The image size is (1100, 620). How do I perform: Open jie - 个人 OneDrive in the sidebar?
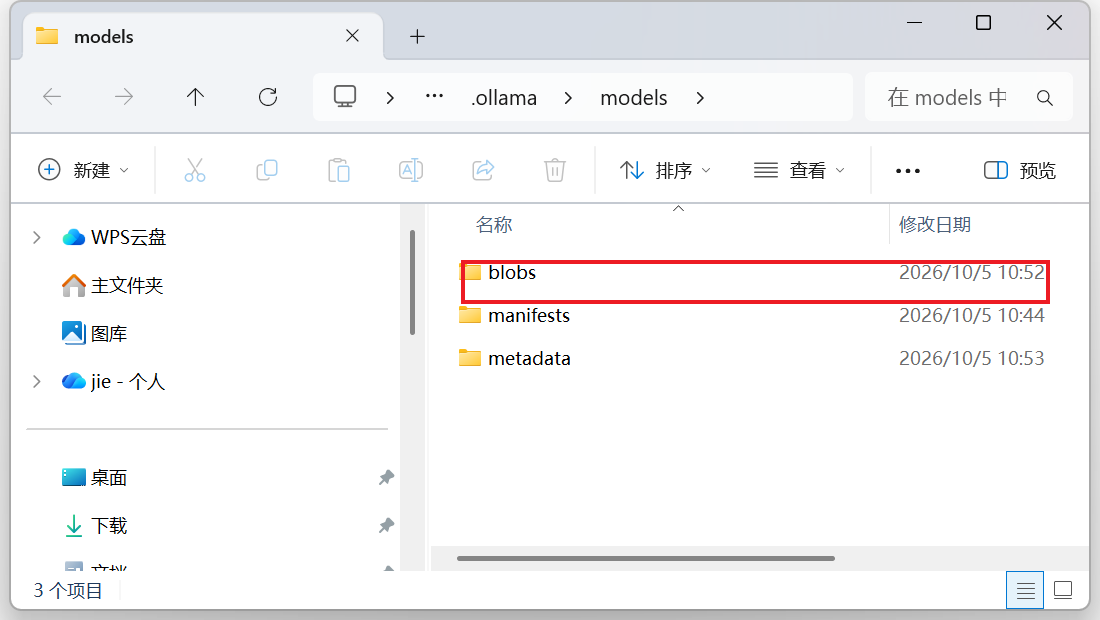[x=114, y=382]
